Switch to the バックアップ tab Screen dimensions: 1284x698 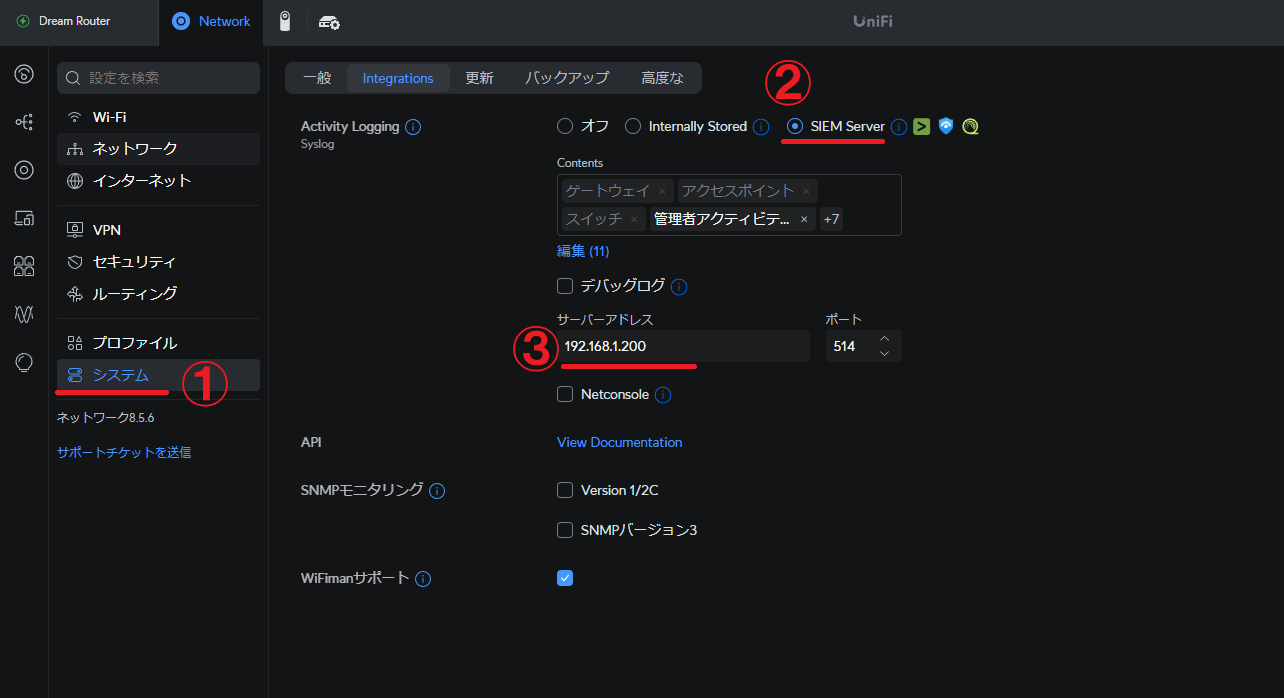[x=567, y=78]
